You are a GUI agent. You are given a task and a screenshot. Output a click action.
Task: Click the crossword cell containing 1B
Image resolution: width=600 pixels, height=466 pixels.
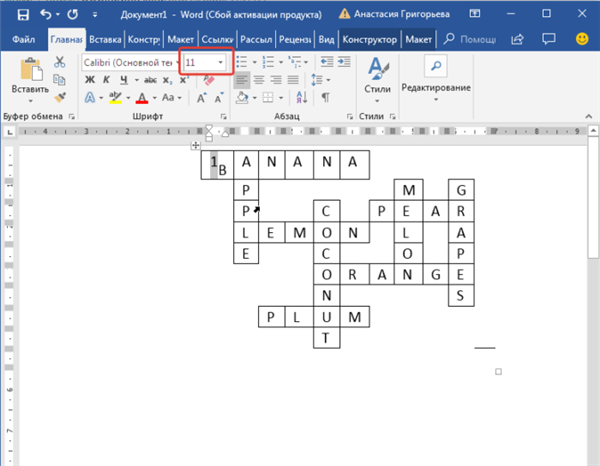(217, 165)
